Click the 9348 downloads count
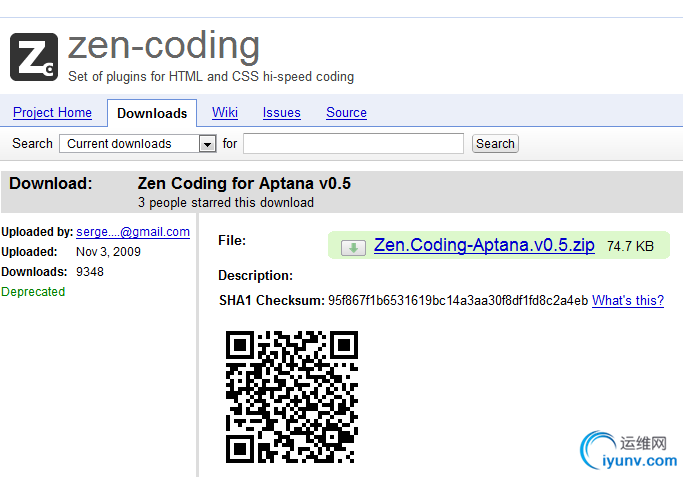 click(90, 272)
